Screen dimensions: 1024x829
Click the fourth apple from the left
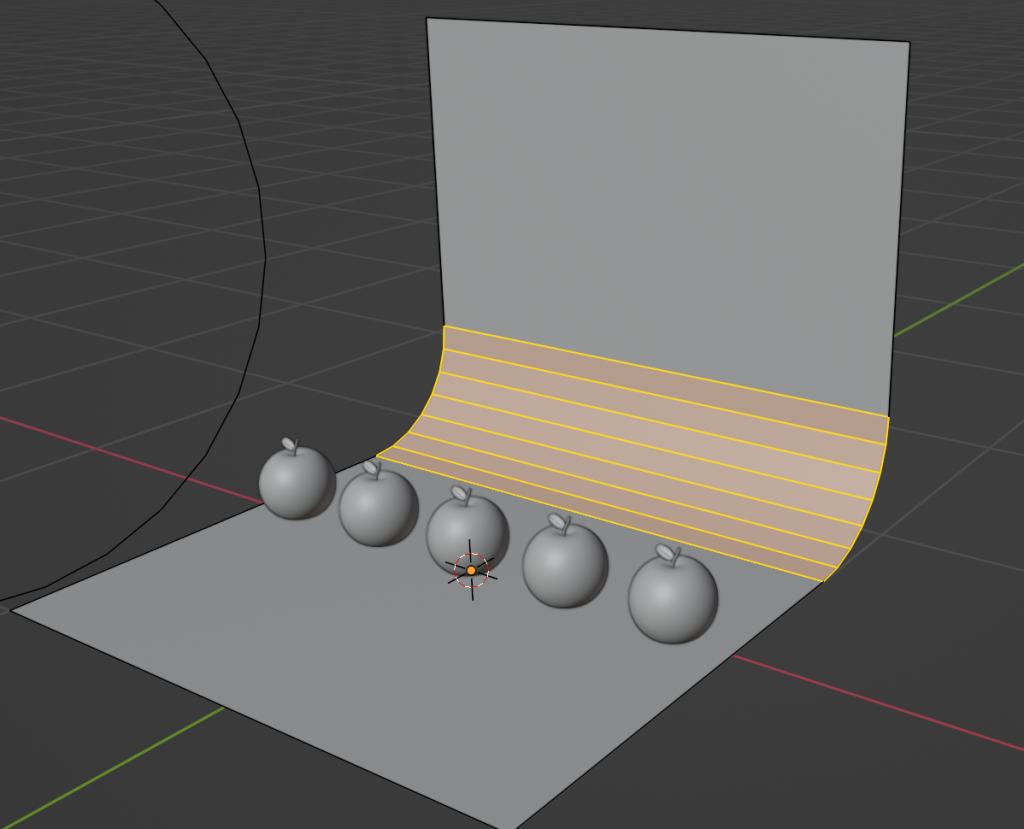coord(565,566)
